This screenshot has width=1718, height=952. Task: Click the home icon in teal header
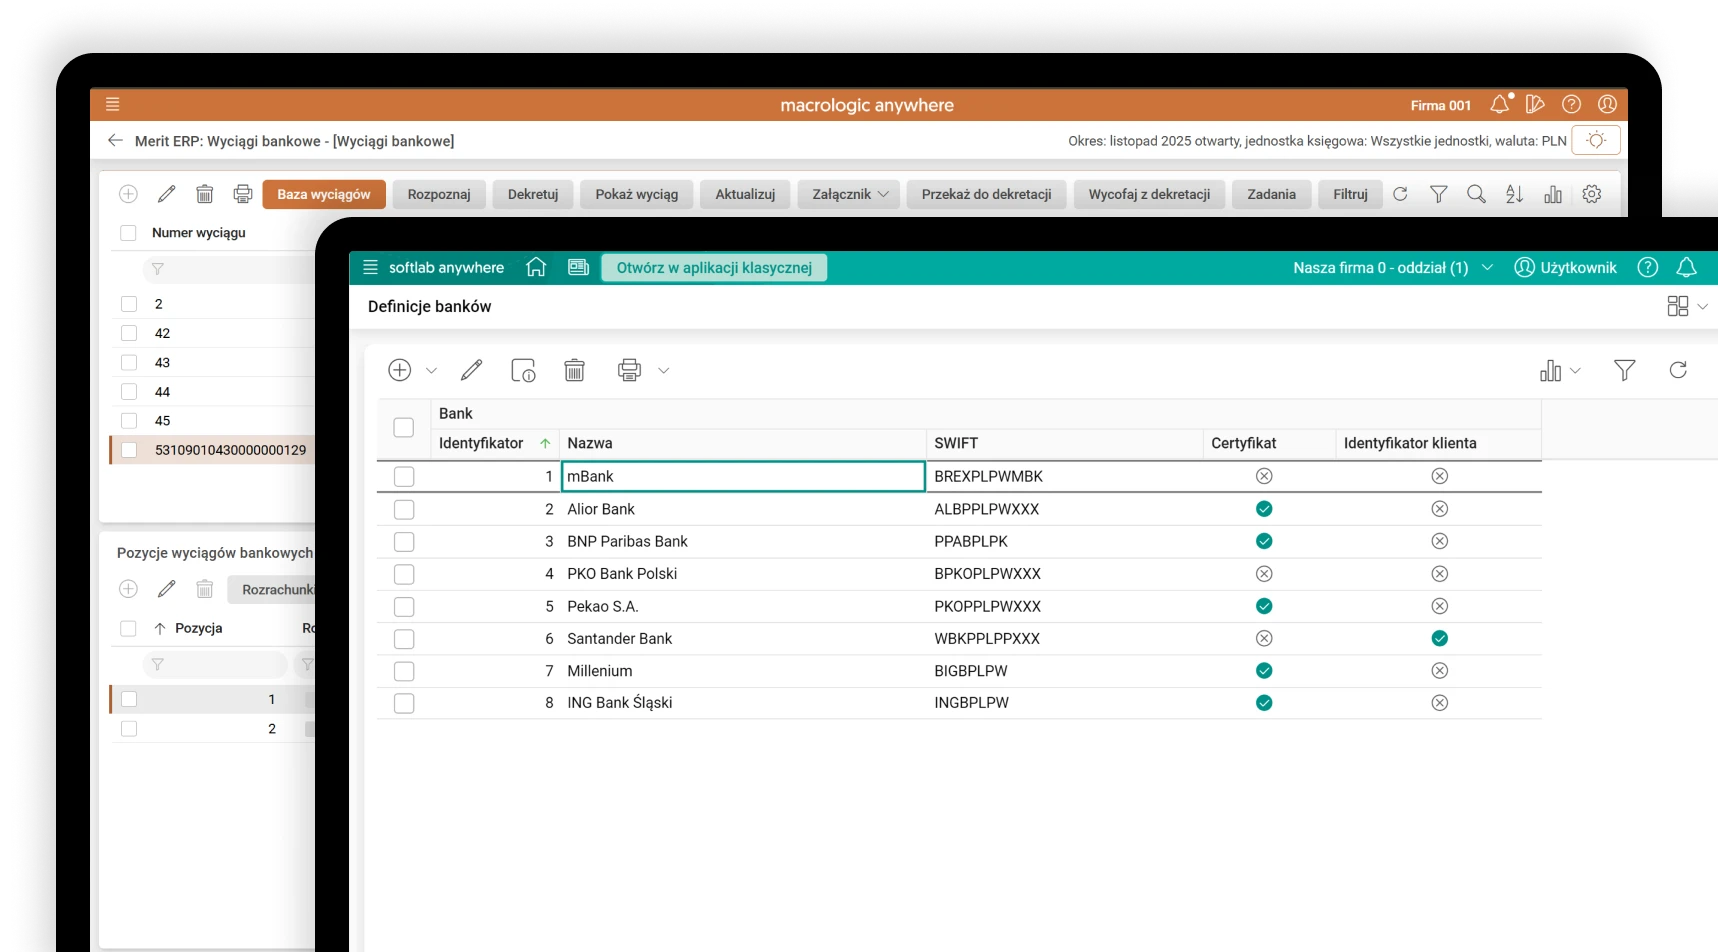(536, 267)
